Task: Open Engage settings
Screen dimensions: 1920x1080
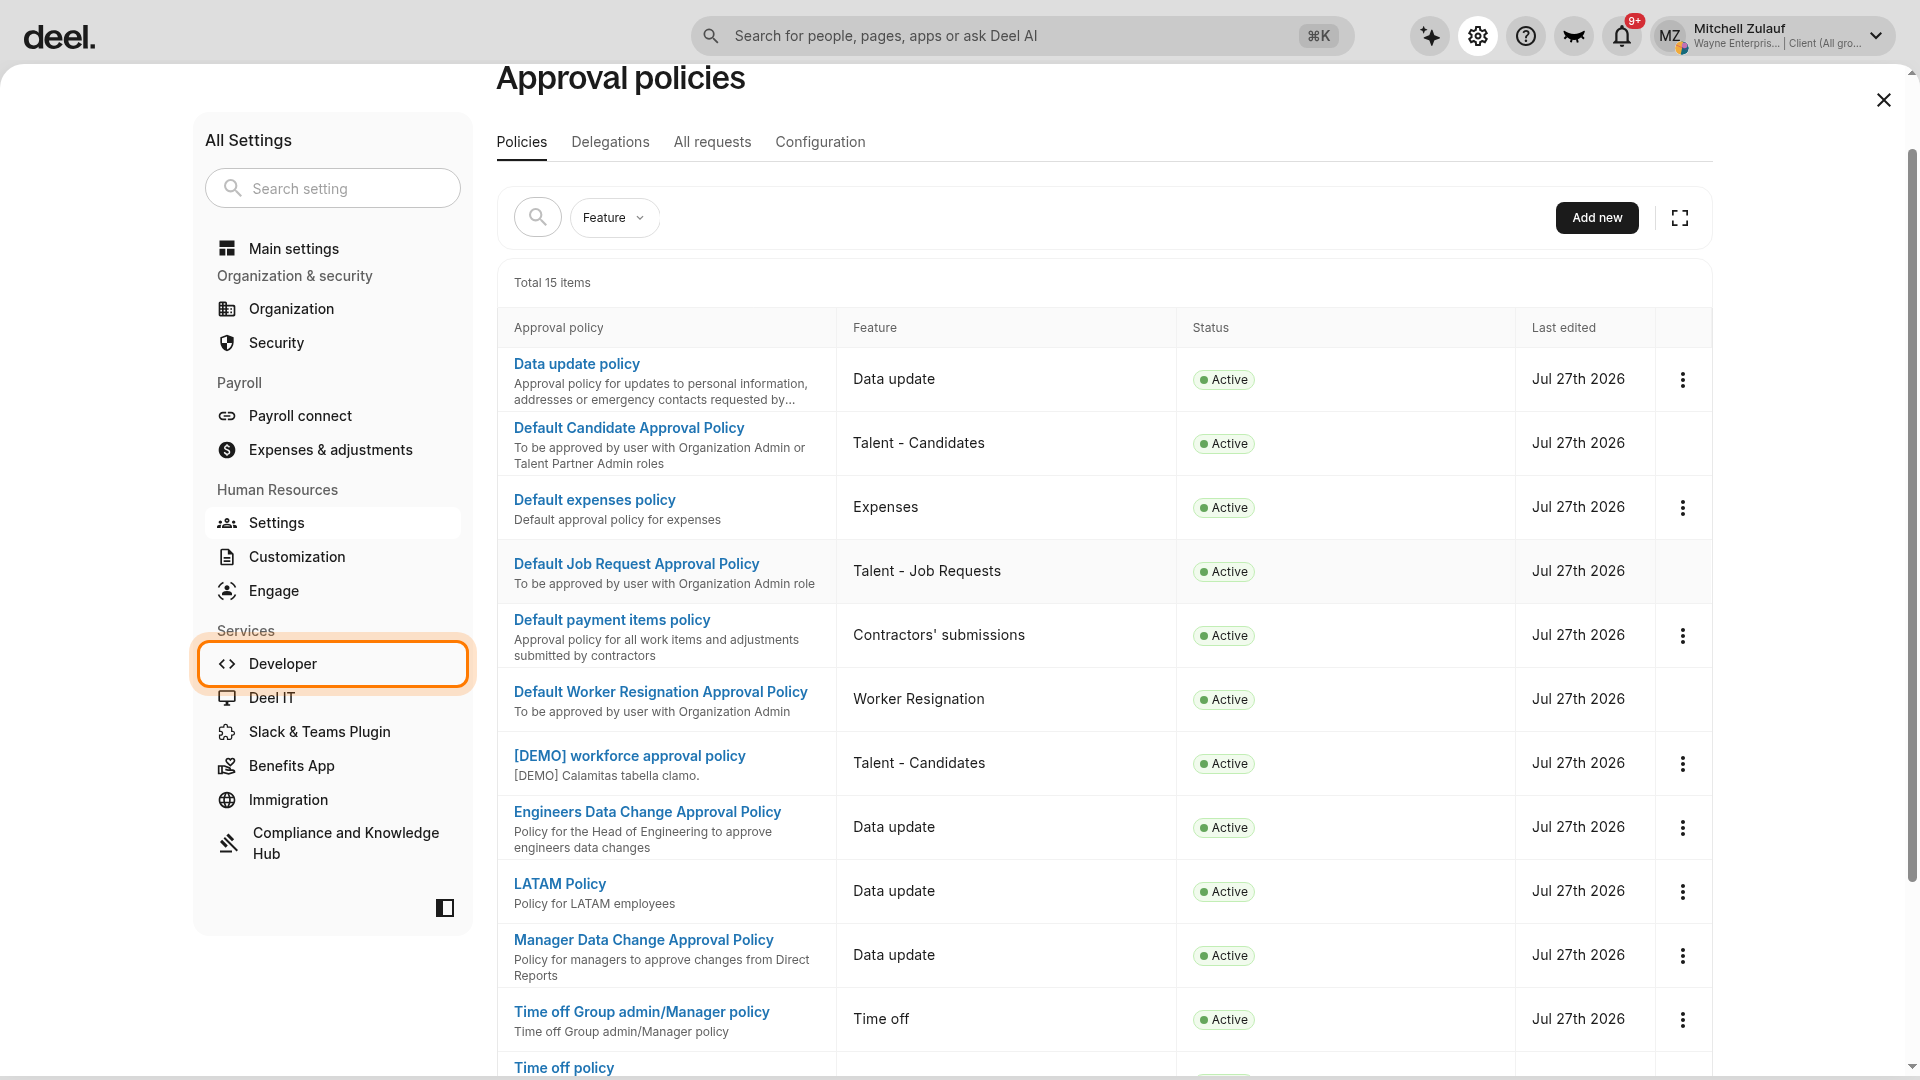Action: pos(333,591)
